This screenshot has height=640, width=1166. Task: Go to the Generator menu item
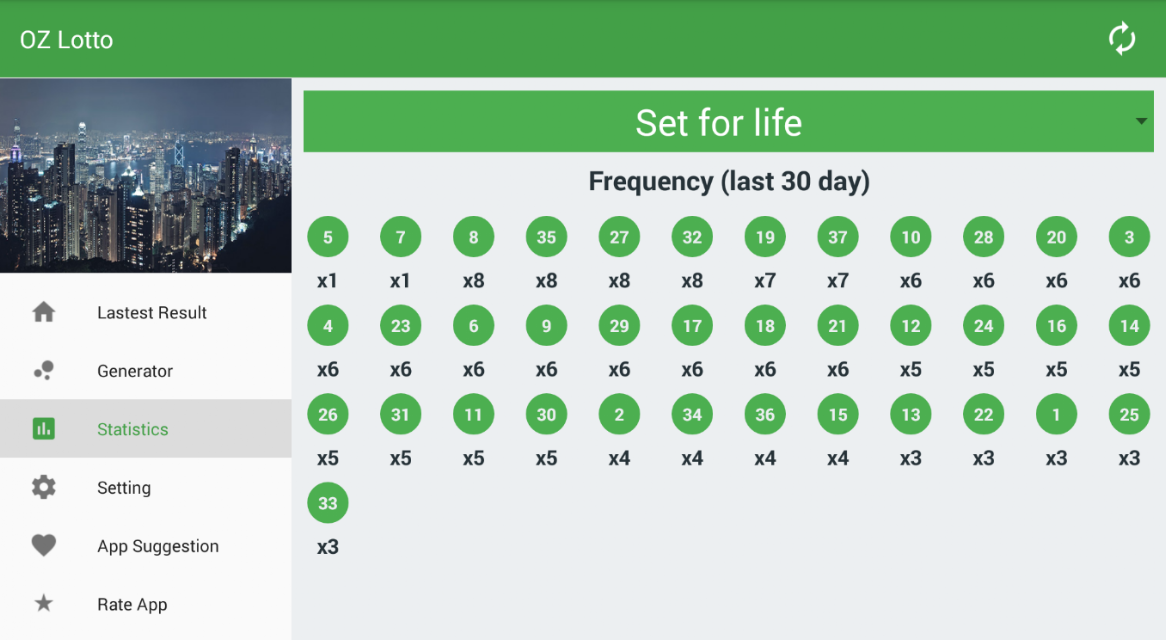[146, 370]
